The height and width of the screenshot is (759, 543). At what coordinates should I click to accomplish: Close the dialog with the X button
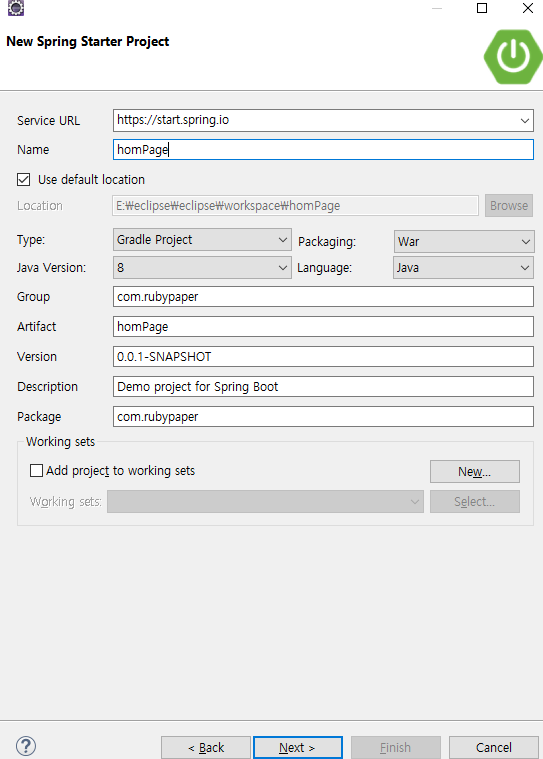pyautogui.click(x=528, y=8)
